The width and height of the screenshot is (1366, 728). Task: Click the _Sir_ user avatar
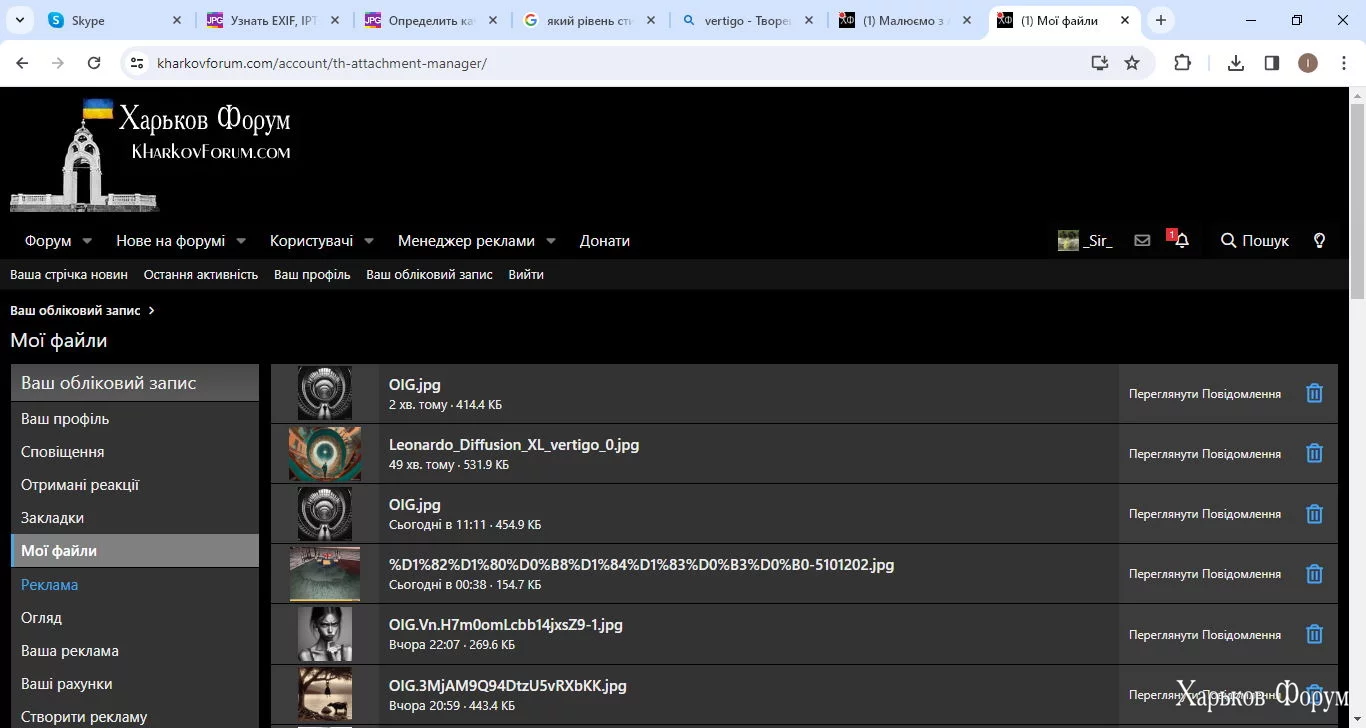1068,241
